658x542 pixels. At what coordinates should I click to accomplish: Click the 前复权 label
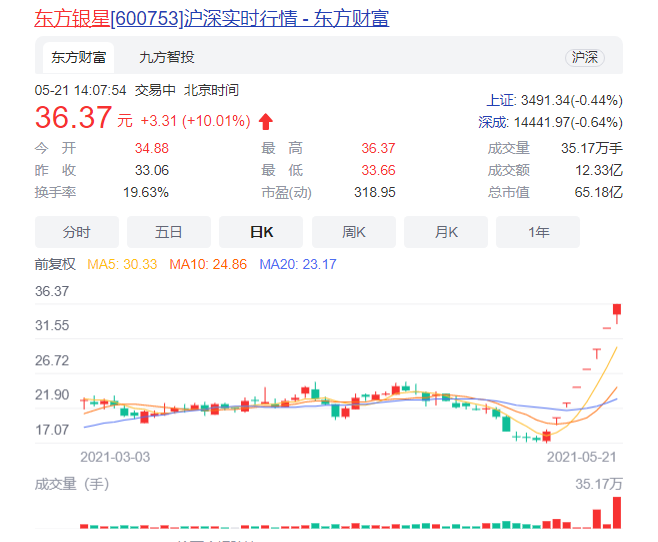(x=55, y=264)
